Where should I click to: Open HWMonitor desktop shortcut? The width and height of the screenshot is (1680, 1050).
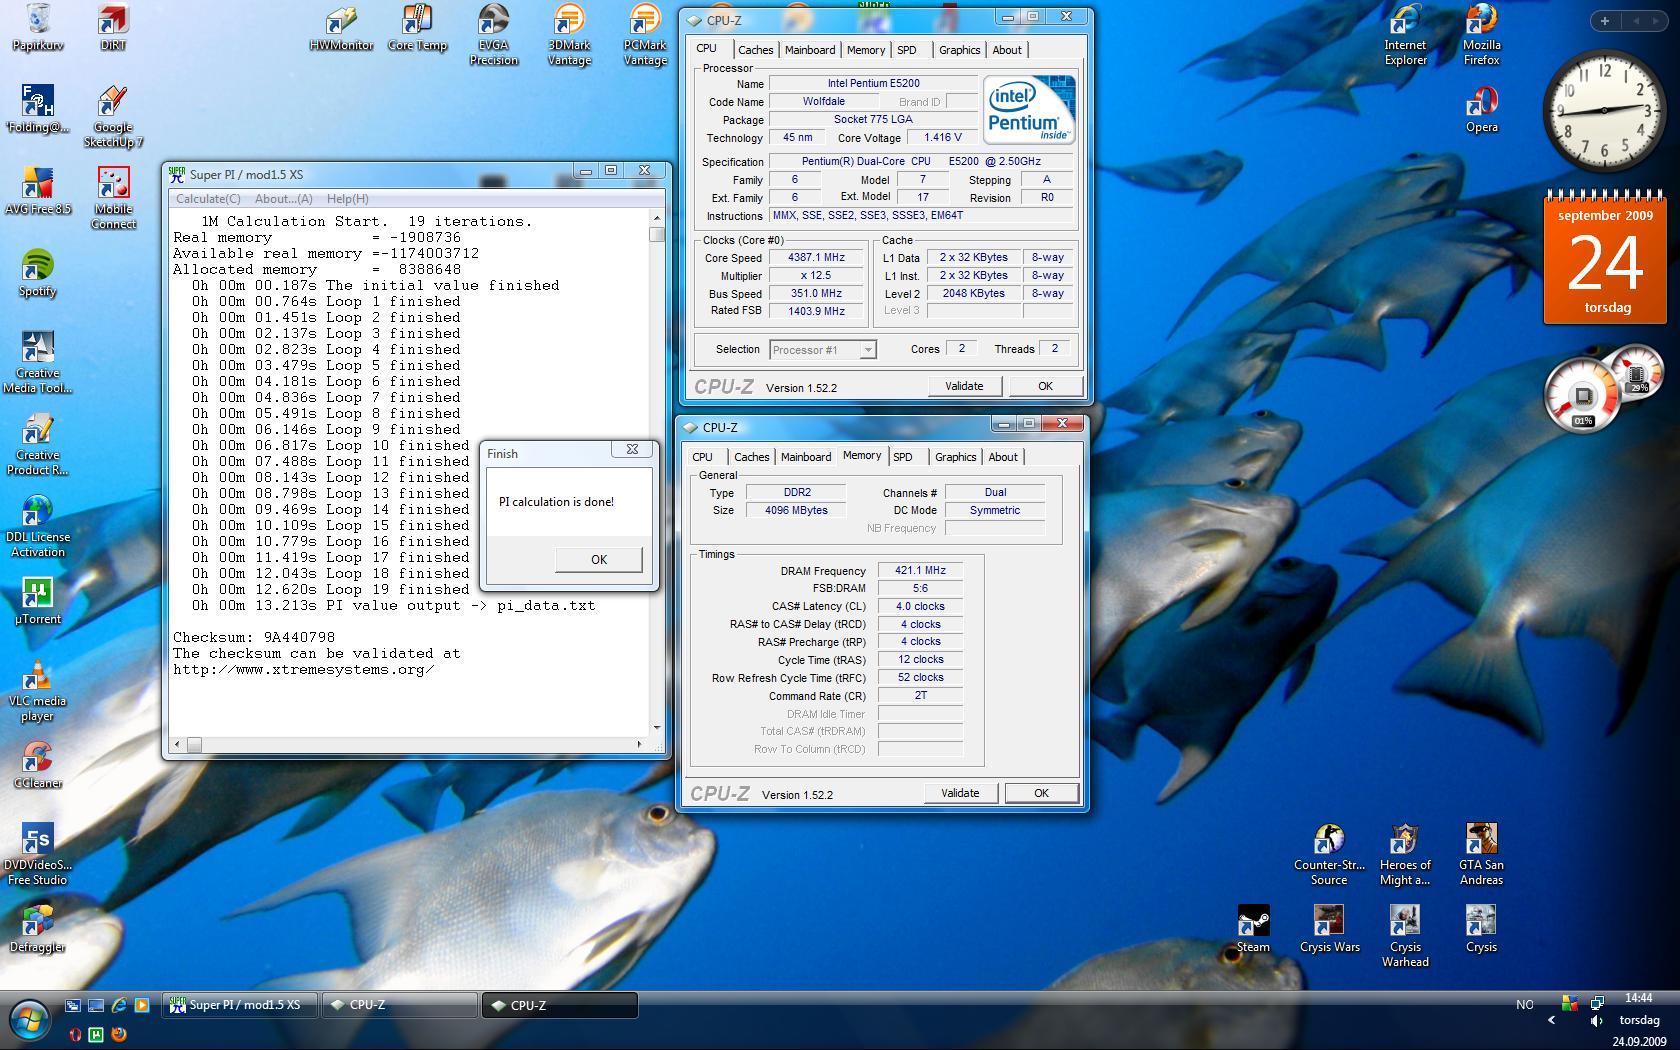[x=341, y=28]
